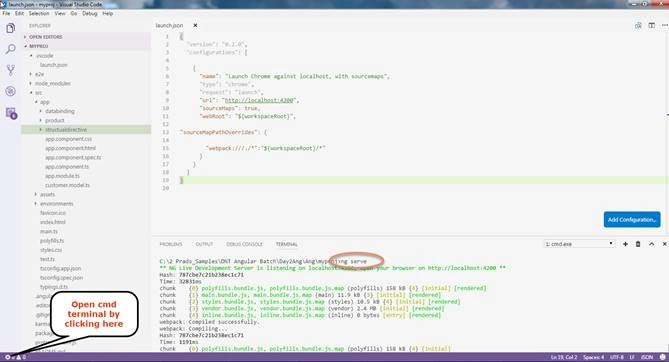This screenshot has height=362, width=669.
Task: Change indentation via Spaces: 4 status item
Action: pyautogui.click(x=593, y=357)
